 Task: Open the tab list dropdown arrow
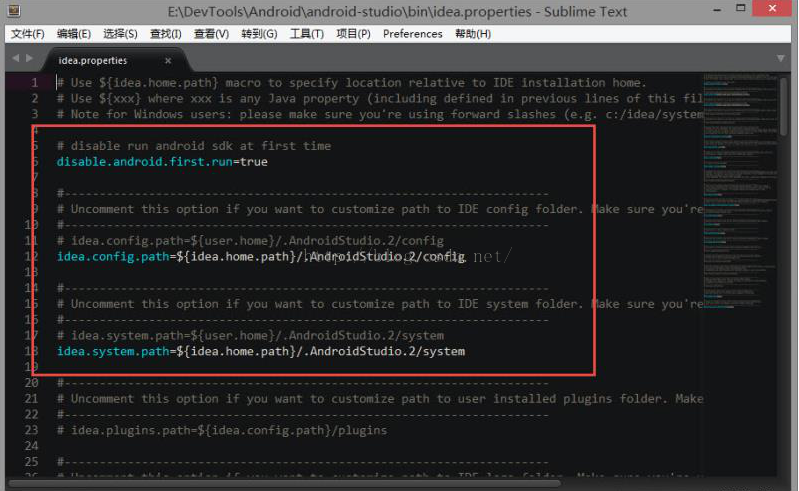click(x=781, y=59)
